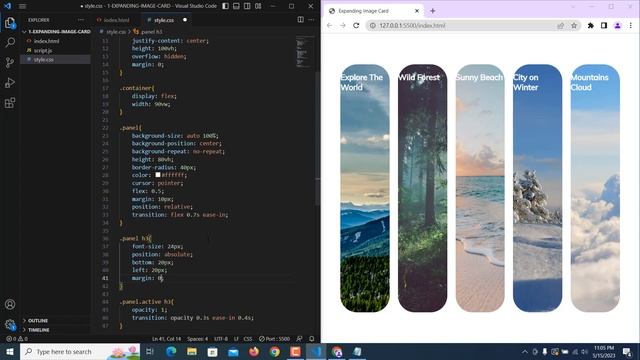Open the VS Code hamburger application menu
640x360 pixels.
22,6
